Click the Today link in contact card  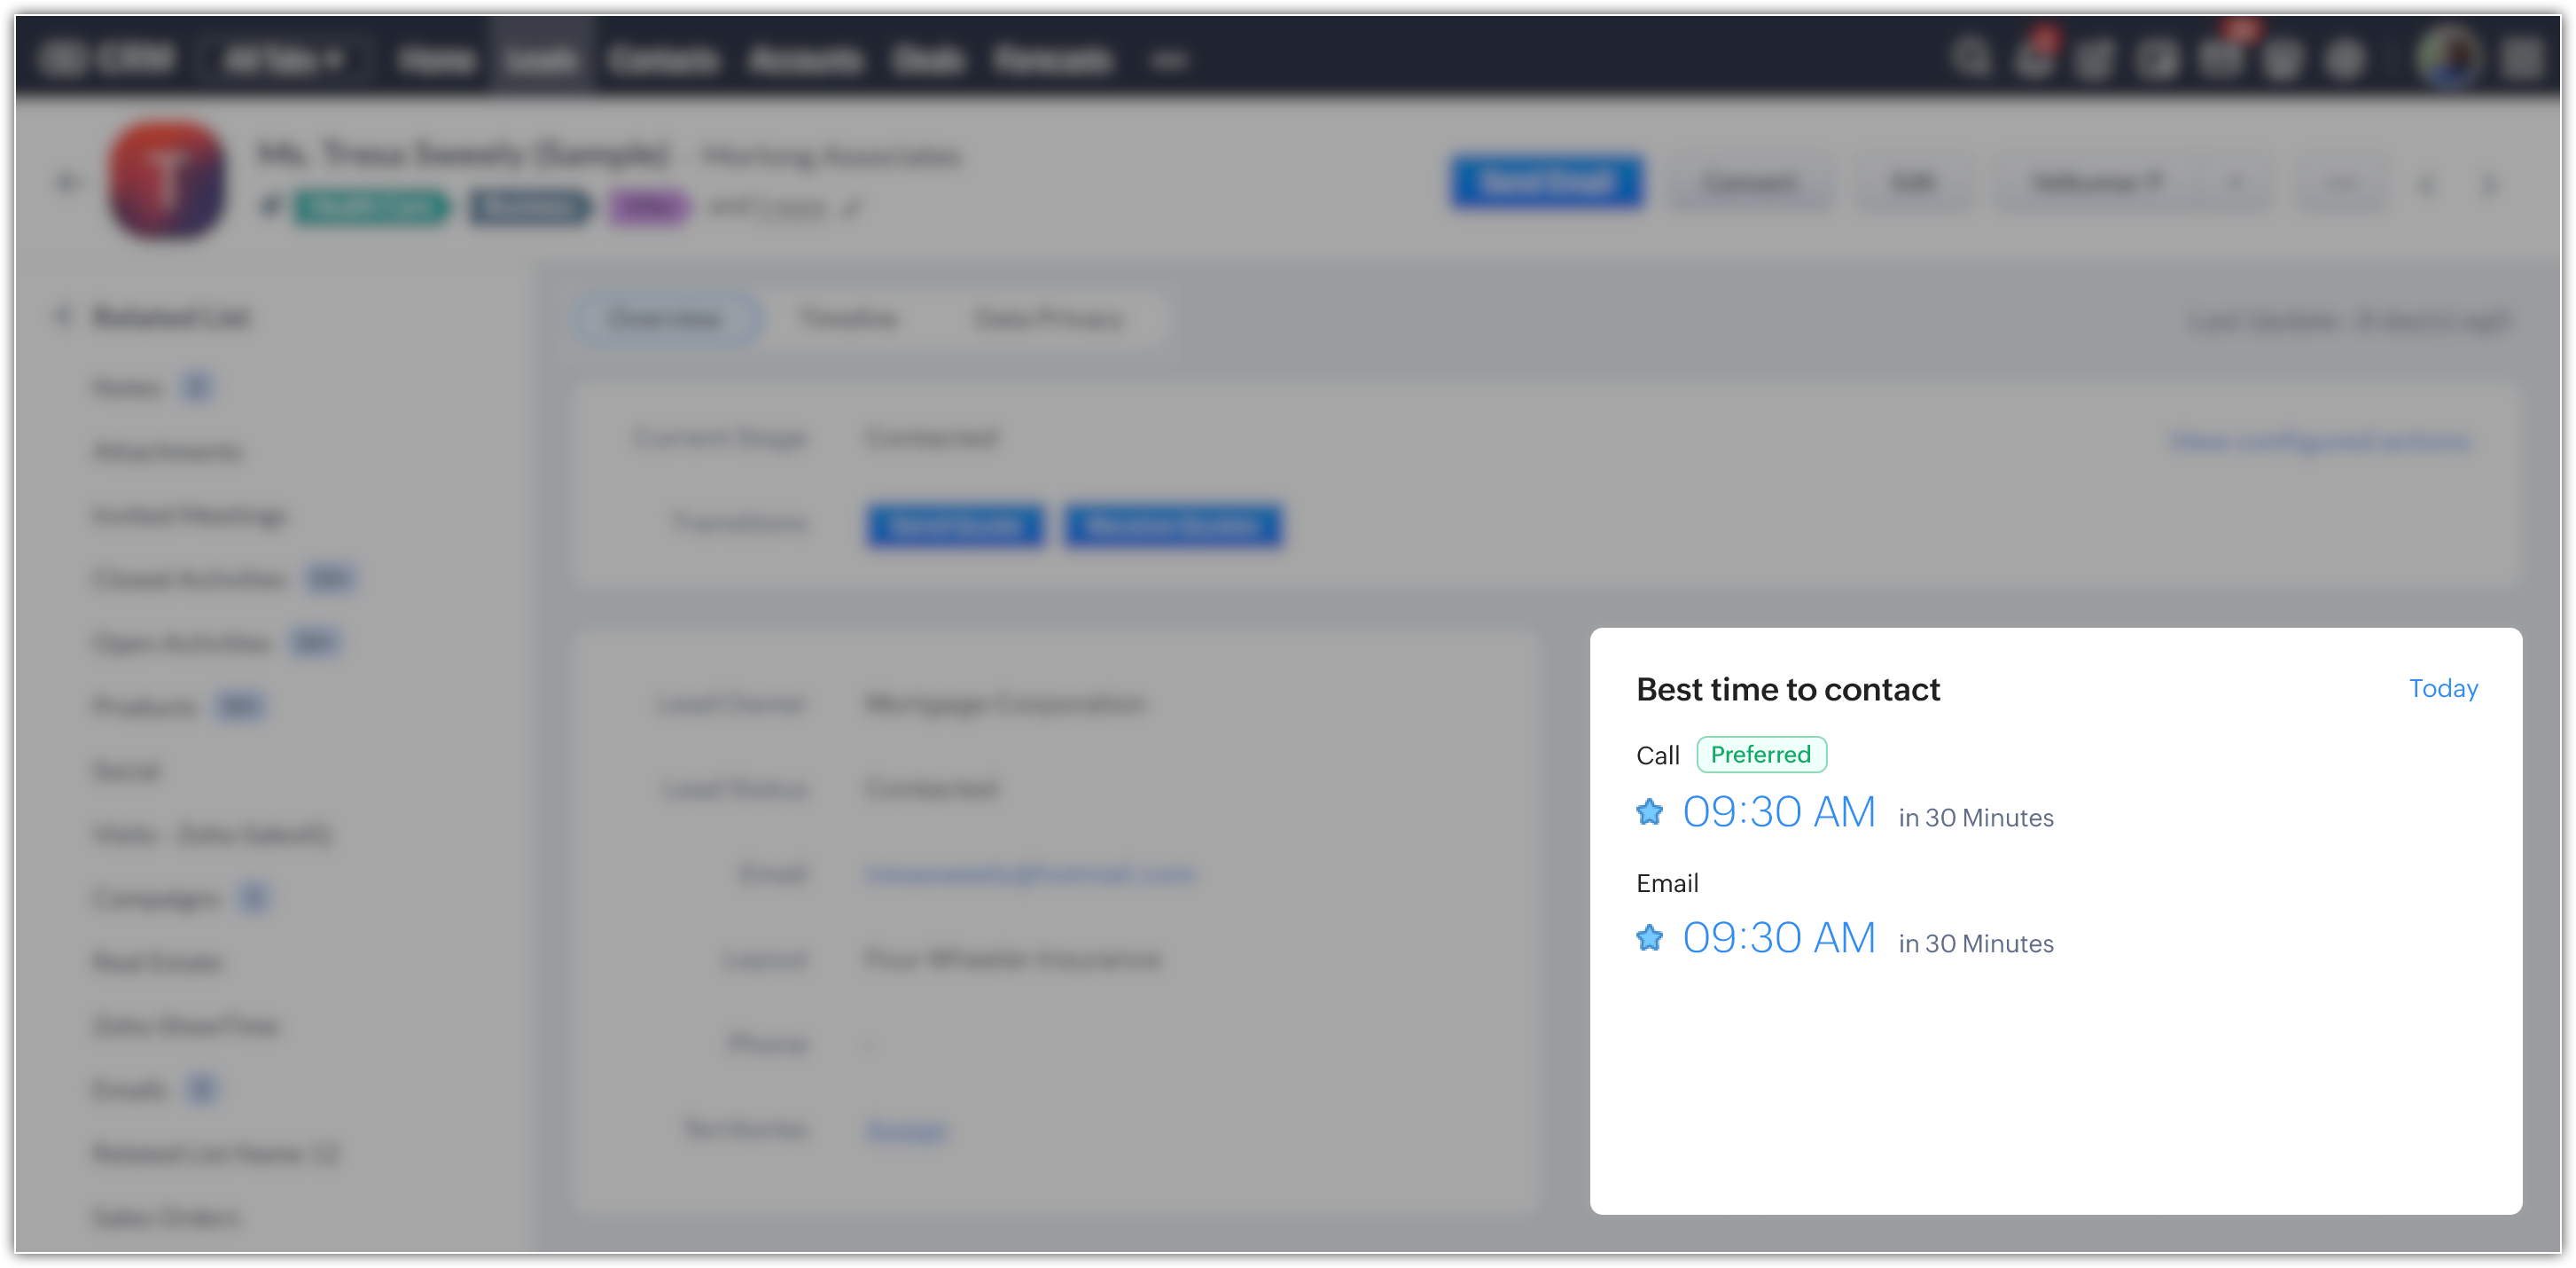coord(2443,688)
